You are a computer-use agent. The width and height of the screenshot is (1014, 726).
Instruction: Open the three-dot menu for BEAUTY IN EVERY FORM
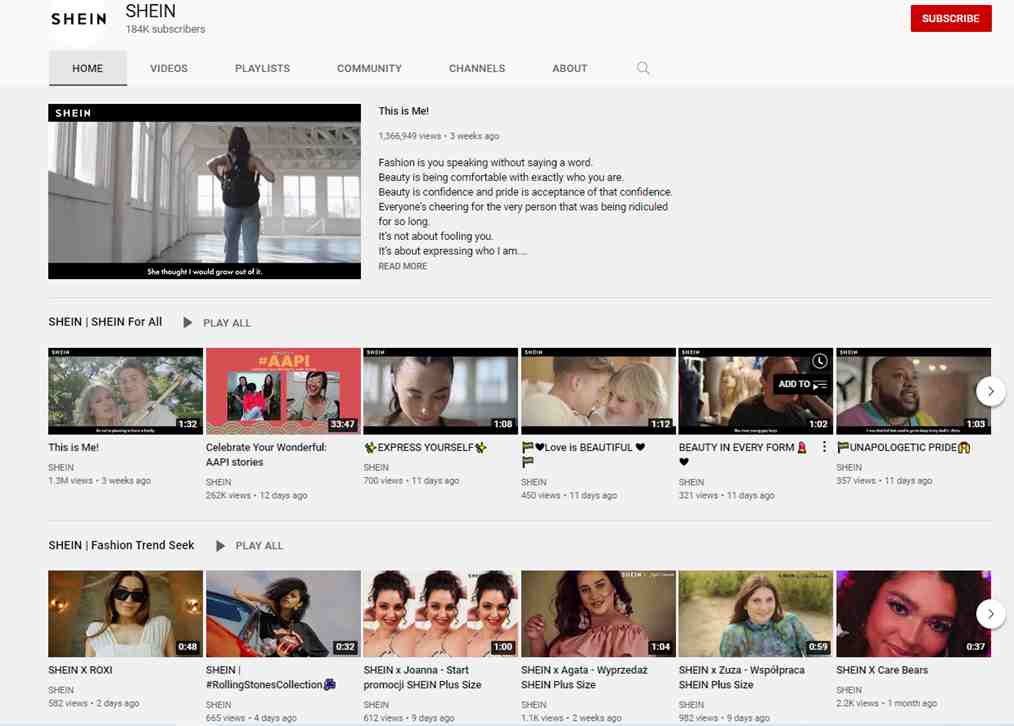(x=824, y=447)
